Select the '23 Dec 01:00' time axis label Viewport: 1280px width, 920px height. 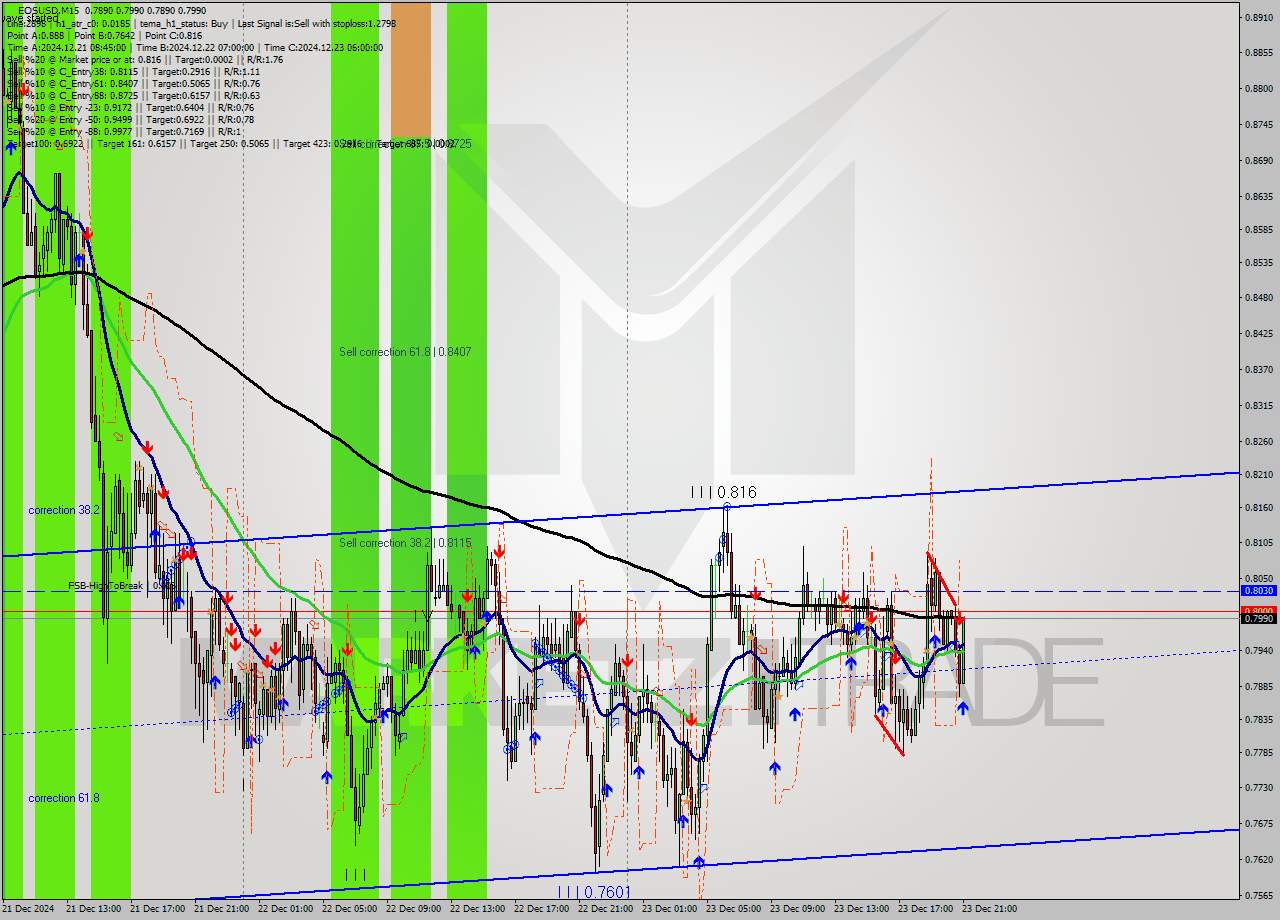point(669,909)
